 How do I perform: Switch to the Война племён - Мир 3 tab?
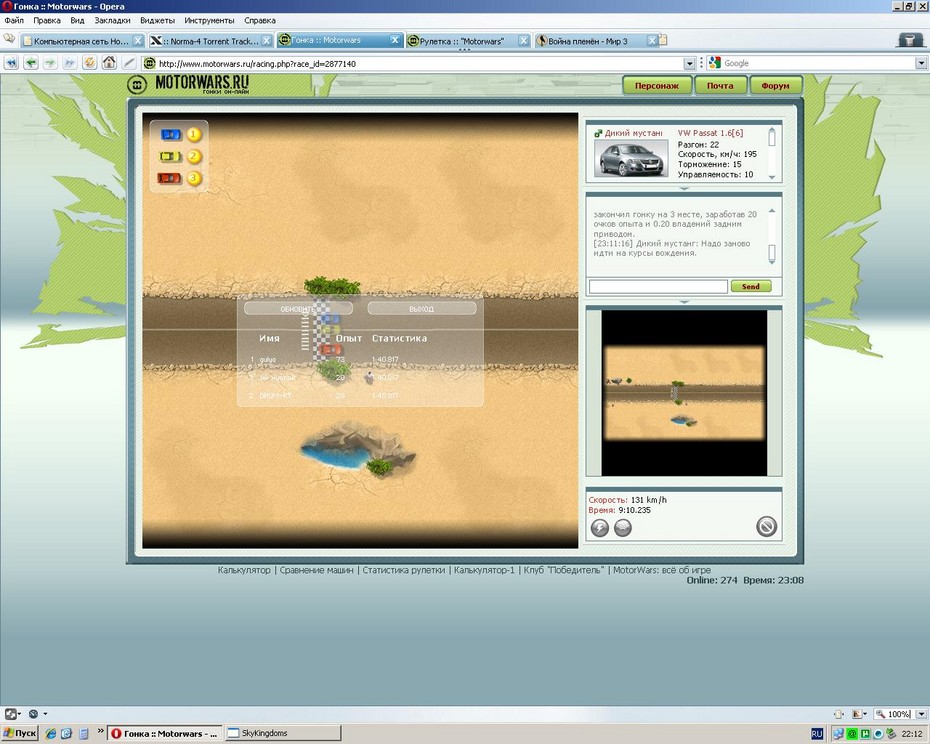[x=596, y=40]
